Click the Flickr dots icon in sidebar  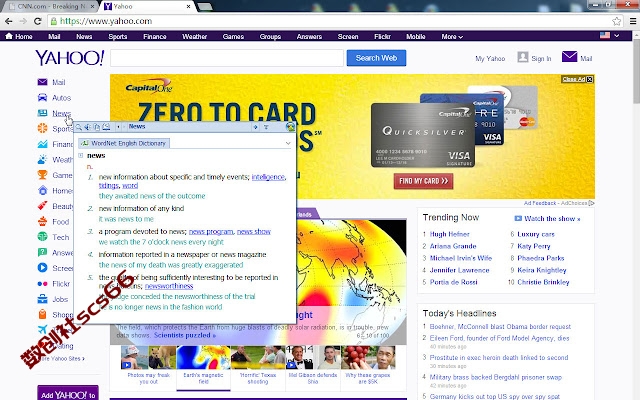click(x=42, y=284)
